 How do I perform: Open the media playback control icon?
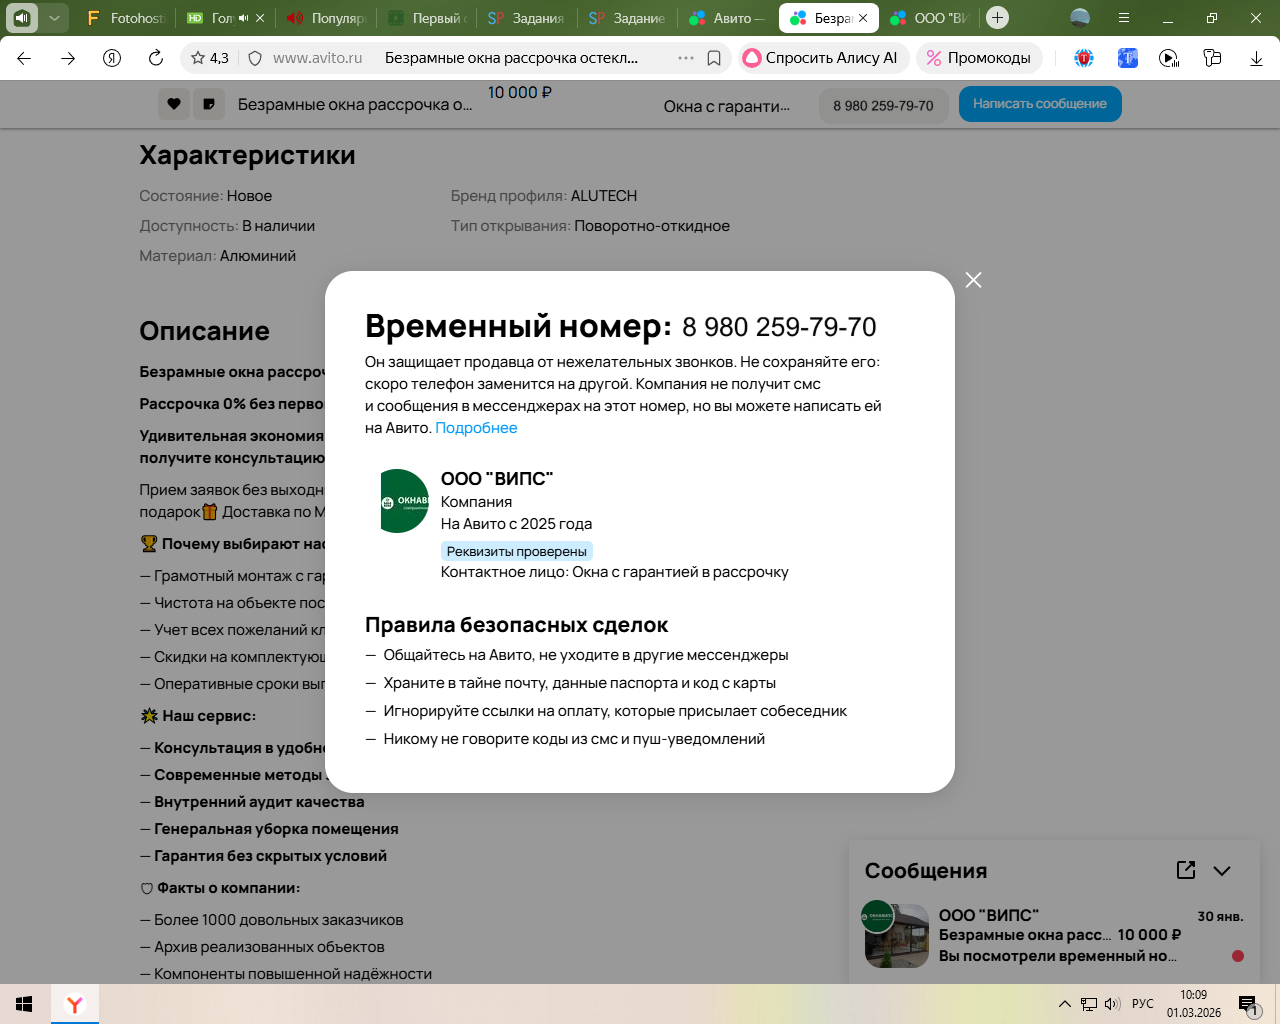point(1169,58)
